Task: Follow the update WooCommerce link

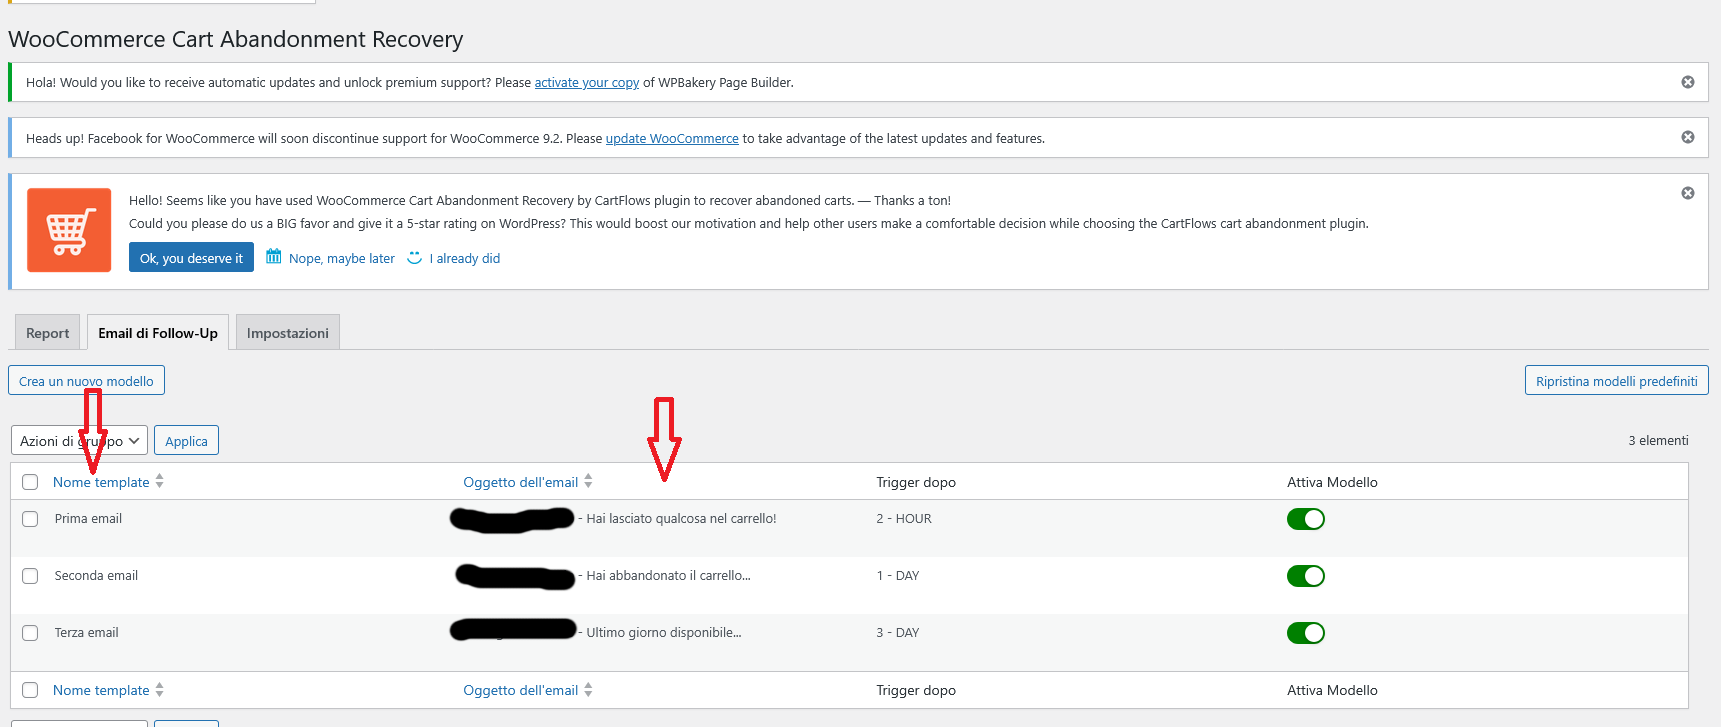Action: pos(671,139)
